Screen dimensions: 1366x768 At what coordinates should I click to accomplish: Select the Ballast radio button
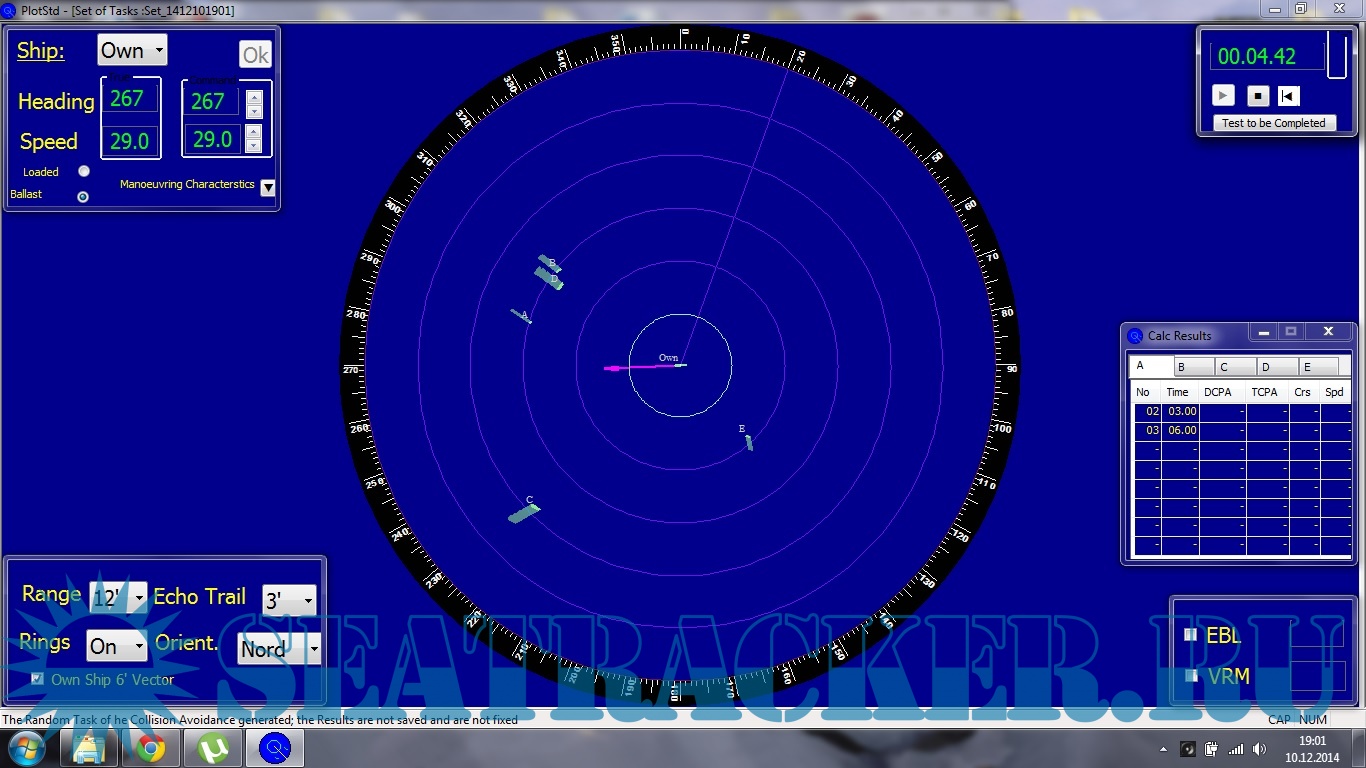pos(83,196)
